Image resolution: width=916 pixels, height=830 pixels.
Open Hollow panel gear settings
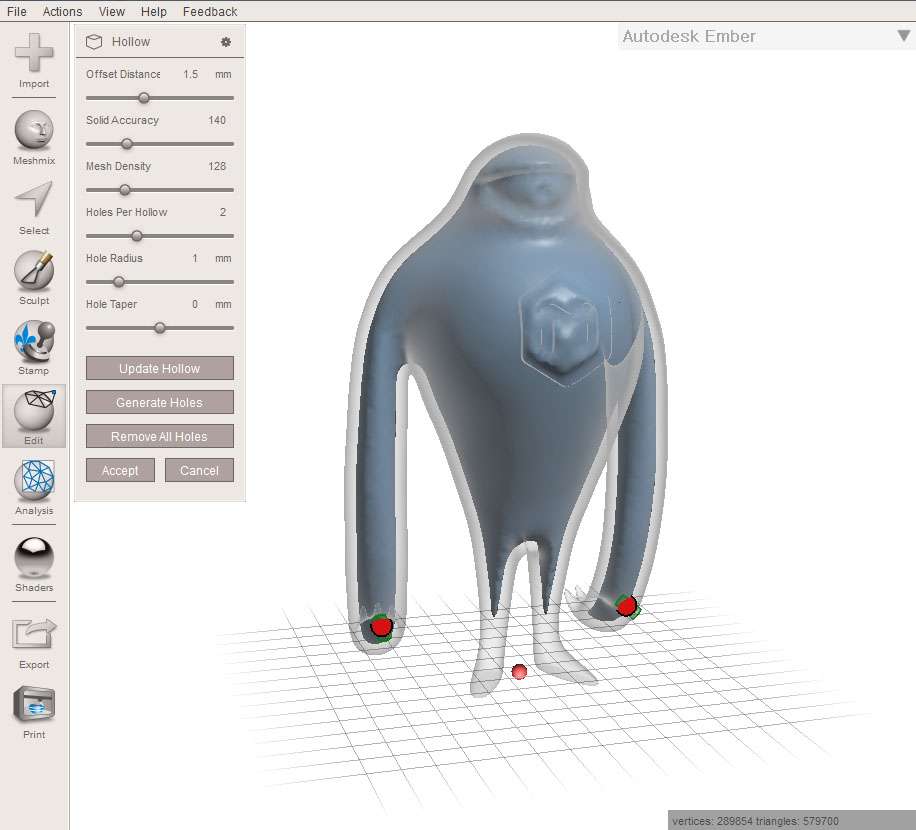(226, 41)
